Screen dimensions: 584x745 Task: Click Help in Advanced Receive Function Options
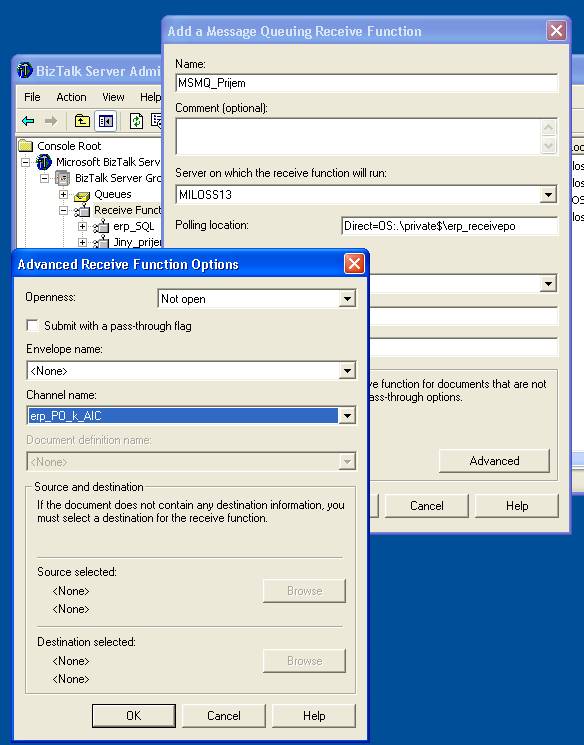(x=314, y=716)
